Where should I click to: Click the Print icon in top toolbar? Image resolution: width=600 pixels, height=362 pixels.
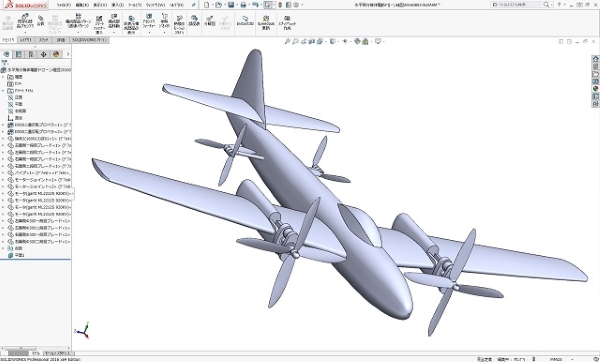pos(243,5)
